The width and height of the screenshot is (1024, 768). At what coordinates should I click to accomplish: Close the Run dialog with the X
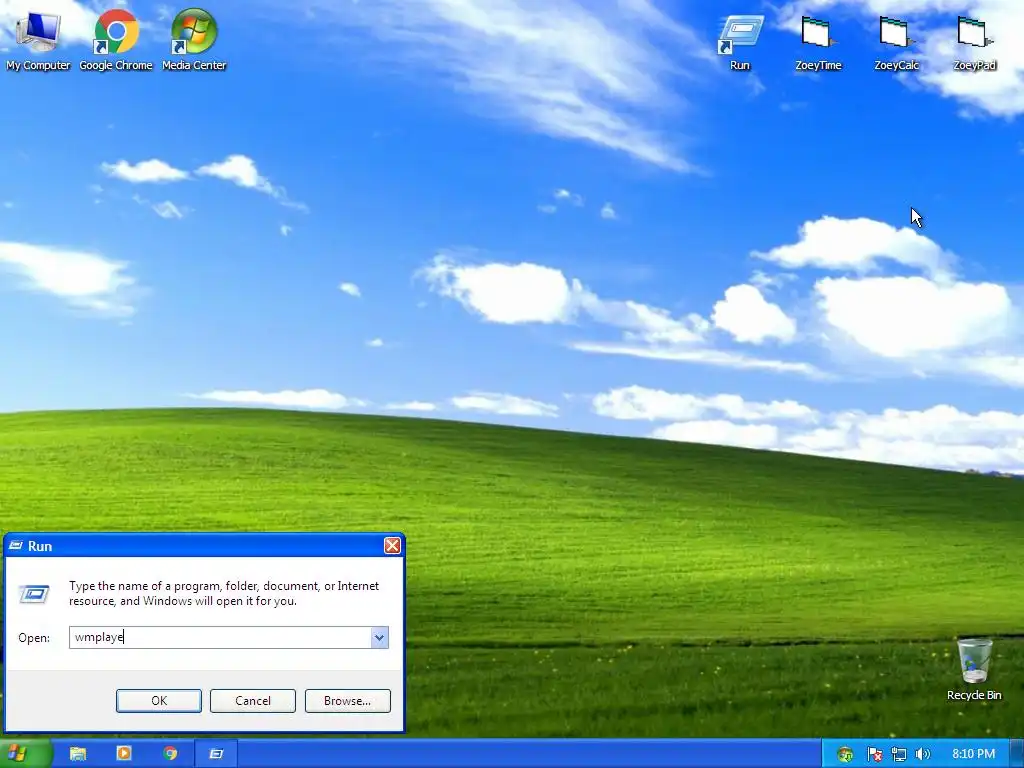392,545
